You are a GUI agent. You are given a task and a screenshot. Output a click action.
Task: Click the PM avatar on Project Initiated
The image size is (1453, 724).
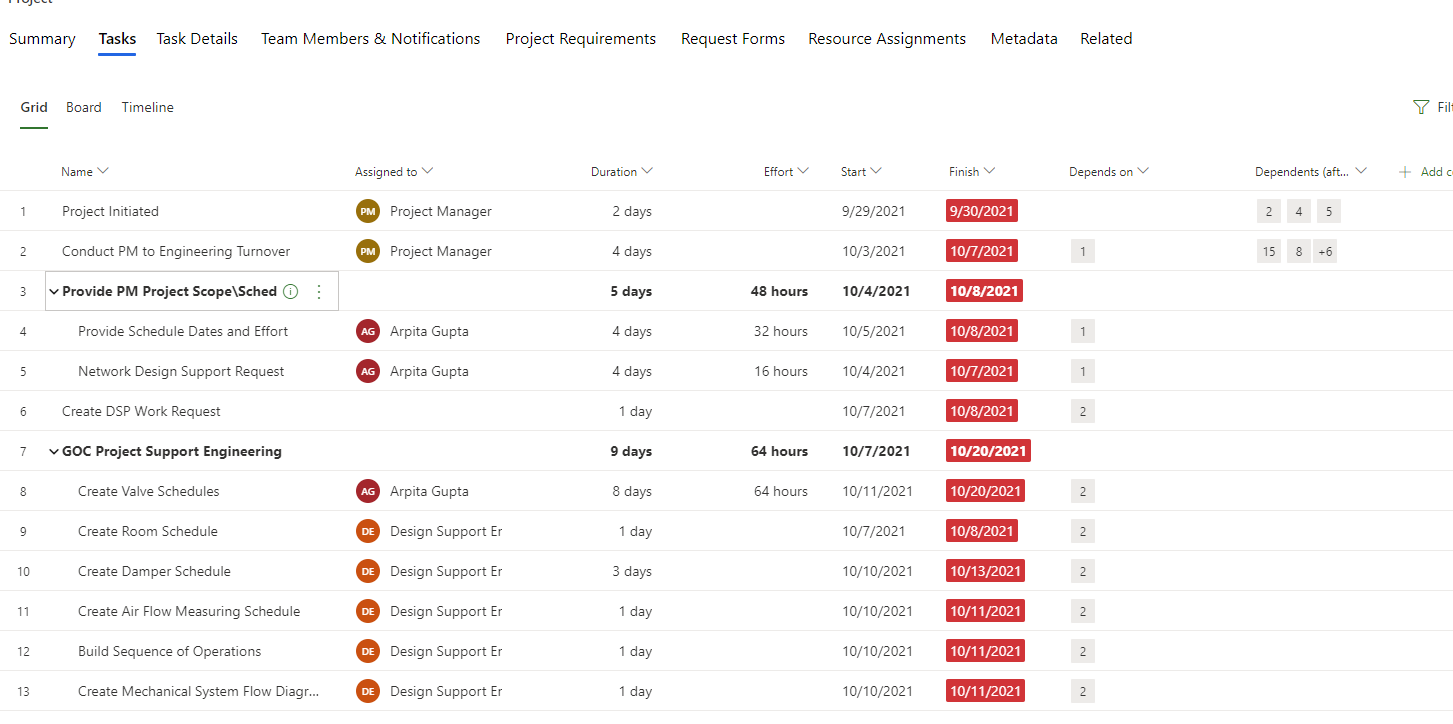[367, 211]
